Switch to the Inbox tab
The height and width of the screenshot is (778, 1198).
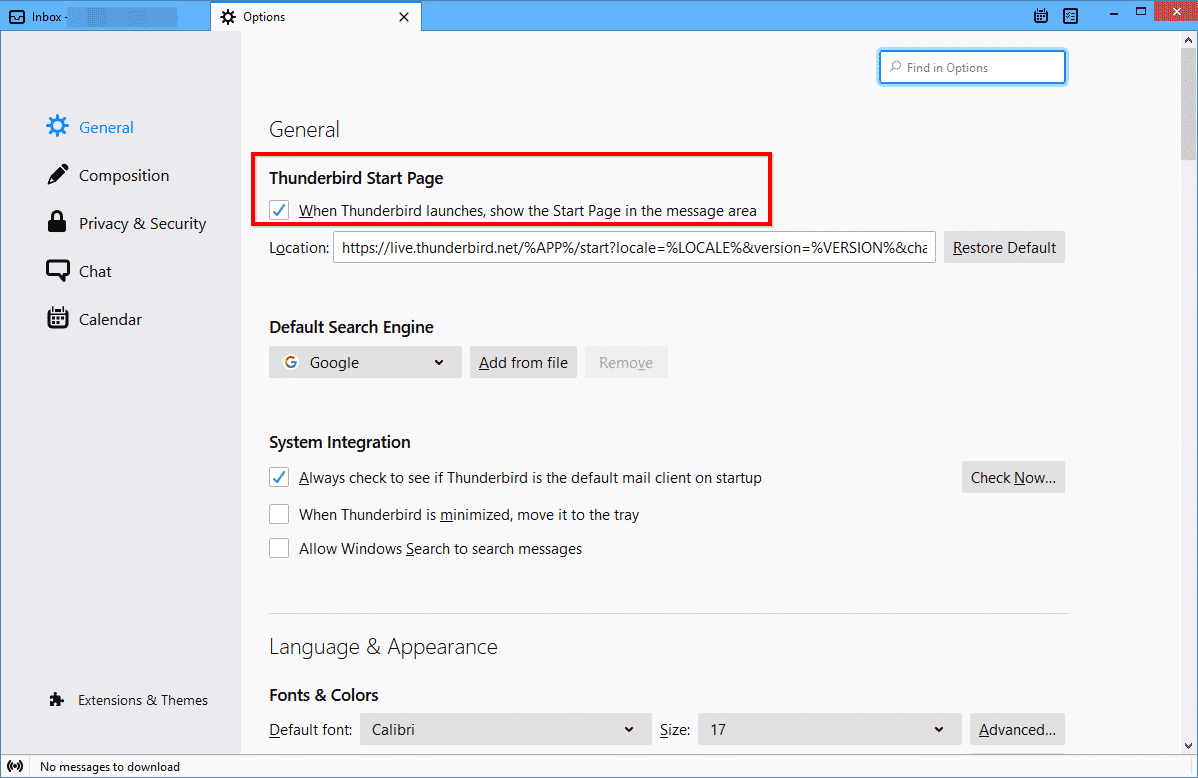[105, 16]
